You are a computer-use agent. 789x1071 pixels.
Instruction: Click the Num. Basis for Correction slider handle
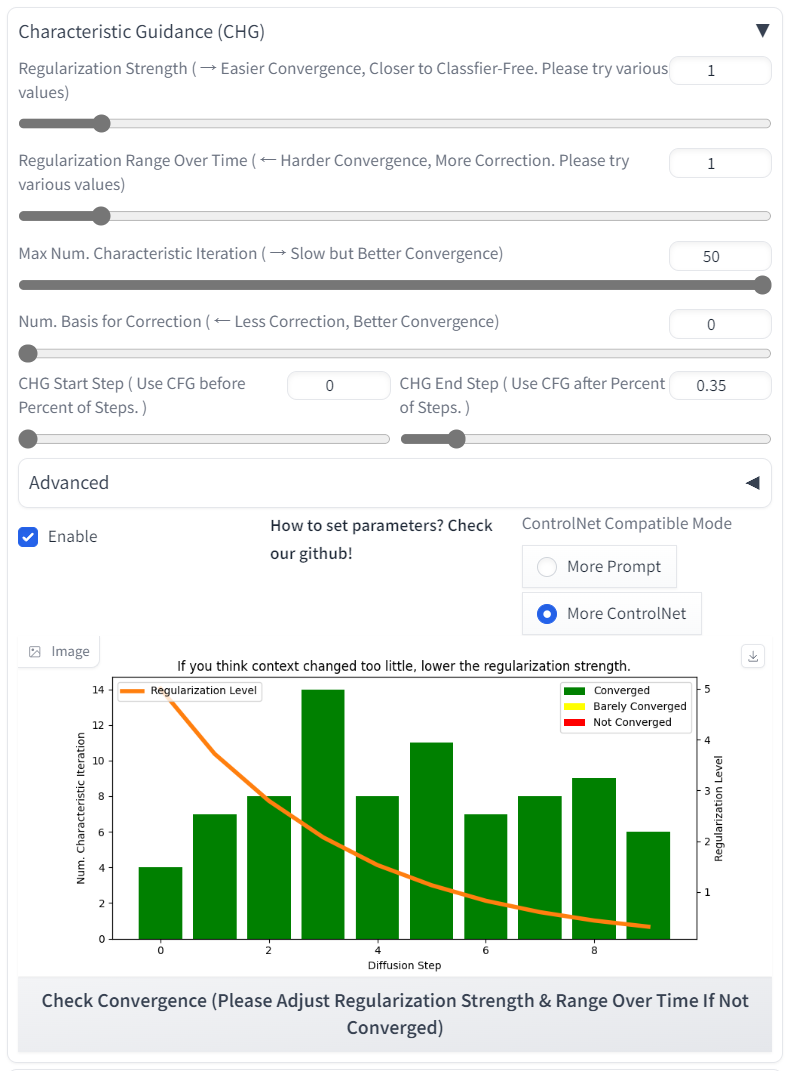coord(28,353)
